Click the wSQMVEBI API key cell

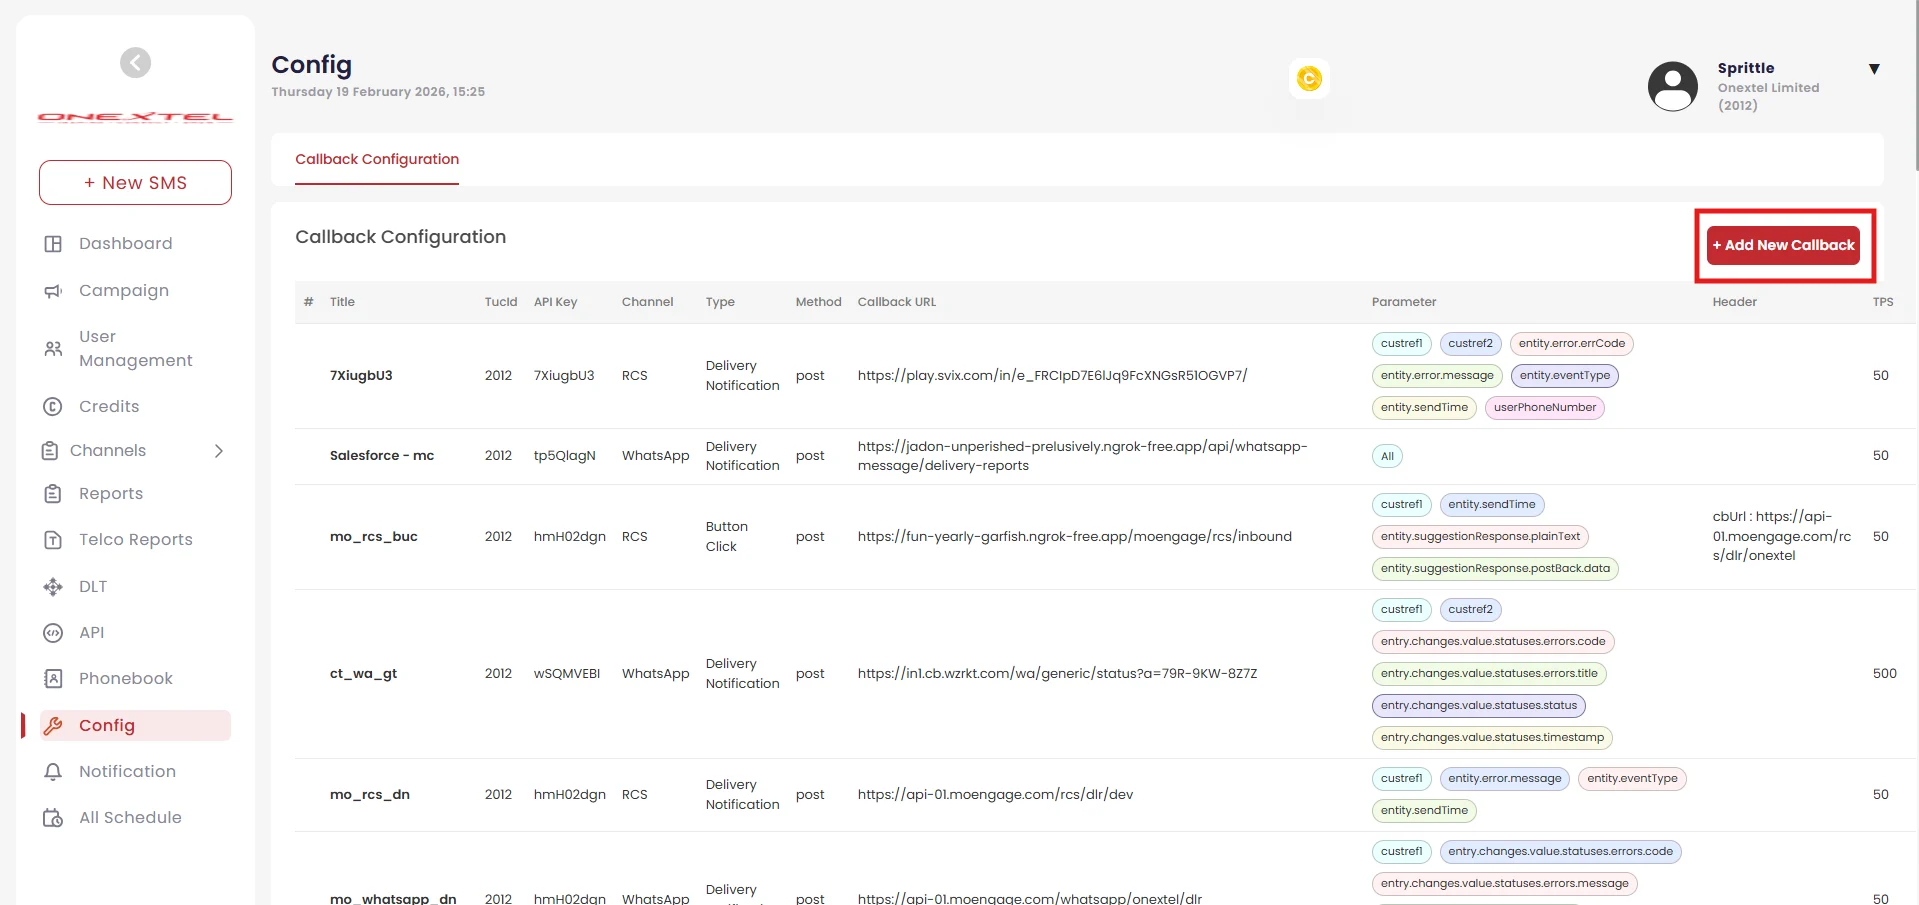pos(567,674)
